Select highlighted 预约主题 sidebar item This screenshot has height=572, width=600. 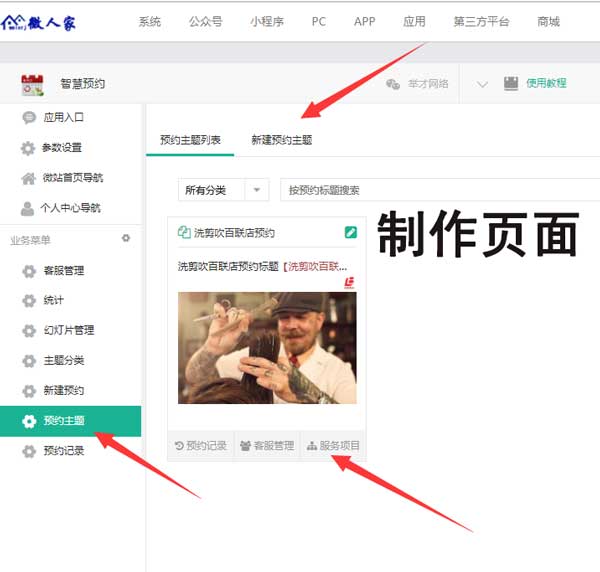(70, 421)
